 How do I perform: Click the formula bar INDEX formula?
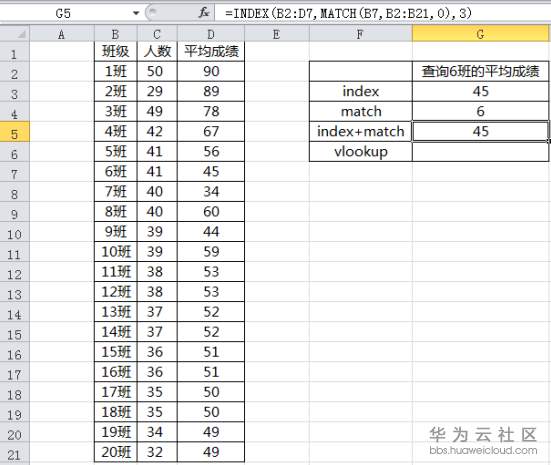pyautogui.click(x=348, y=13)
